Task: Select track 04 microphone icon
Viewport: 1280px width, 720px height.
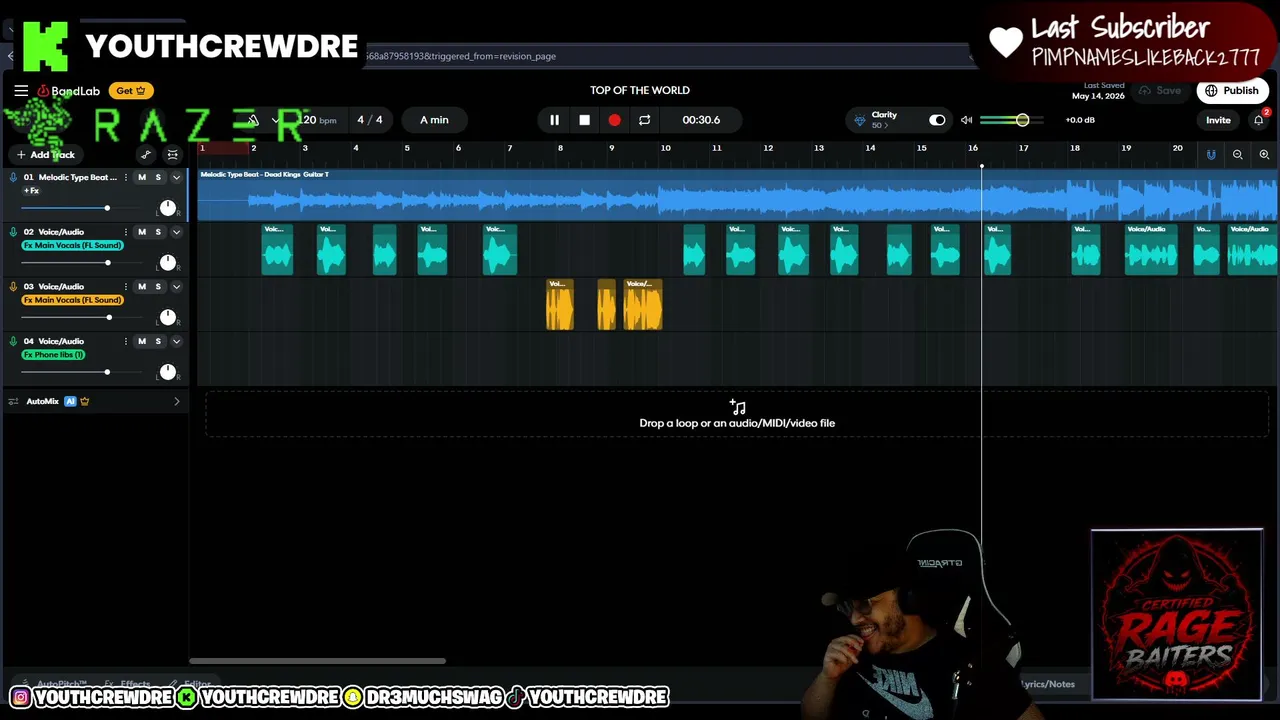Action: click(13, 342)
